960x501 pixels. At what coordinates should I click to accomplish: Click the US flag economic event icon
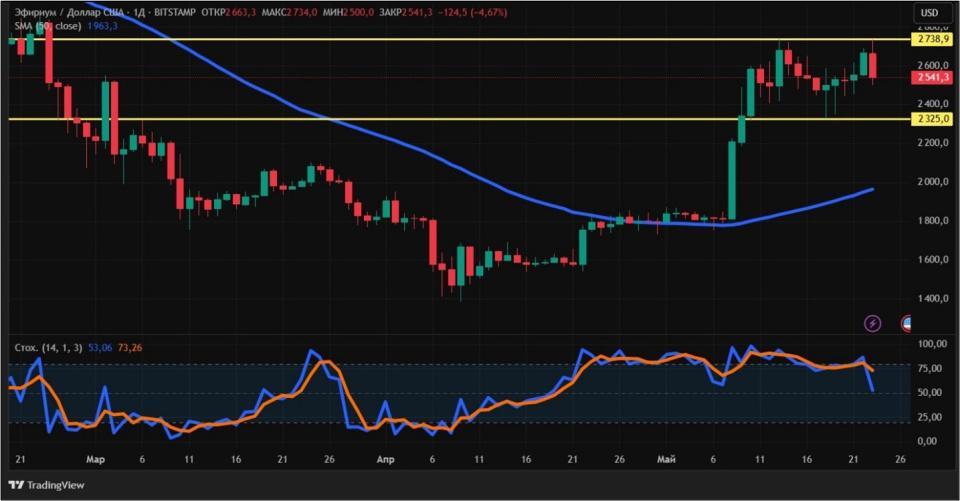click(906, 323)
